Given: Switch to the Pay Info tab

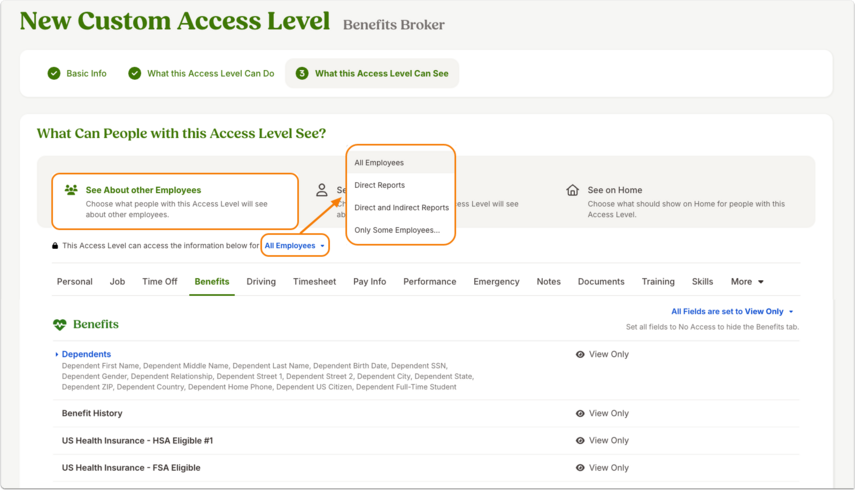Looking at the screenshot, I should (x=370, y=282).
